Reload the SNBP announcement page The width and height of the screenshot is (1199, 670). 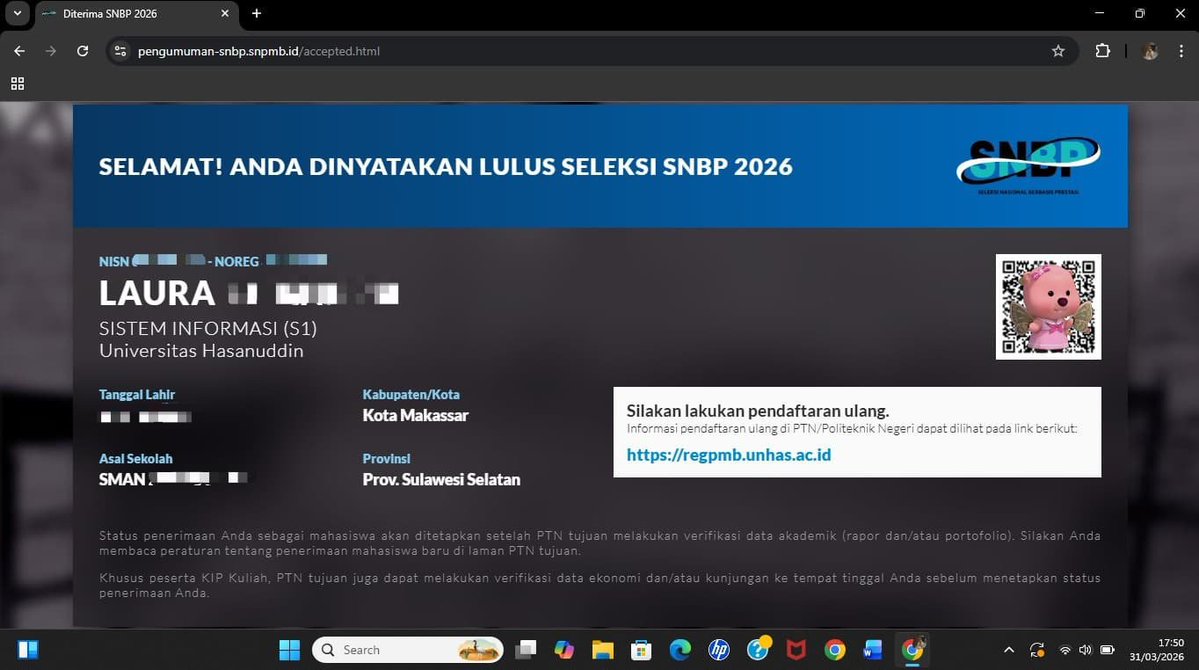point(83,51)
